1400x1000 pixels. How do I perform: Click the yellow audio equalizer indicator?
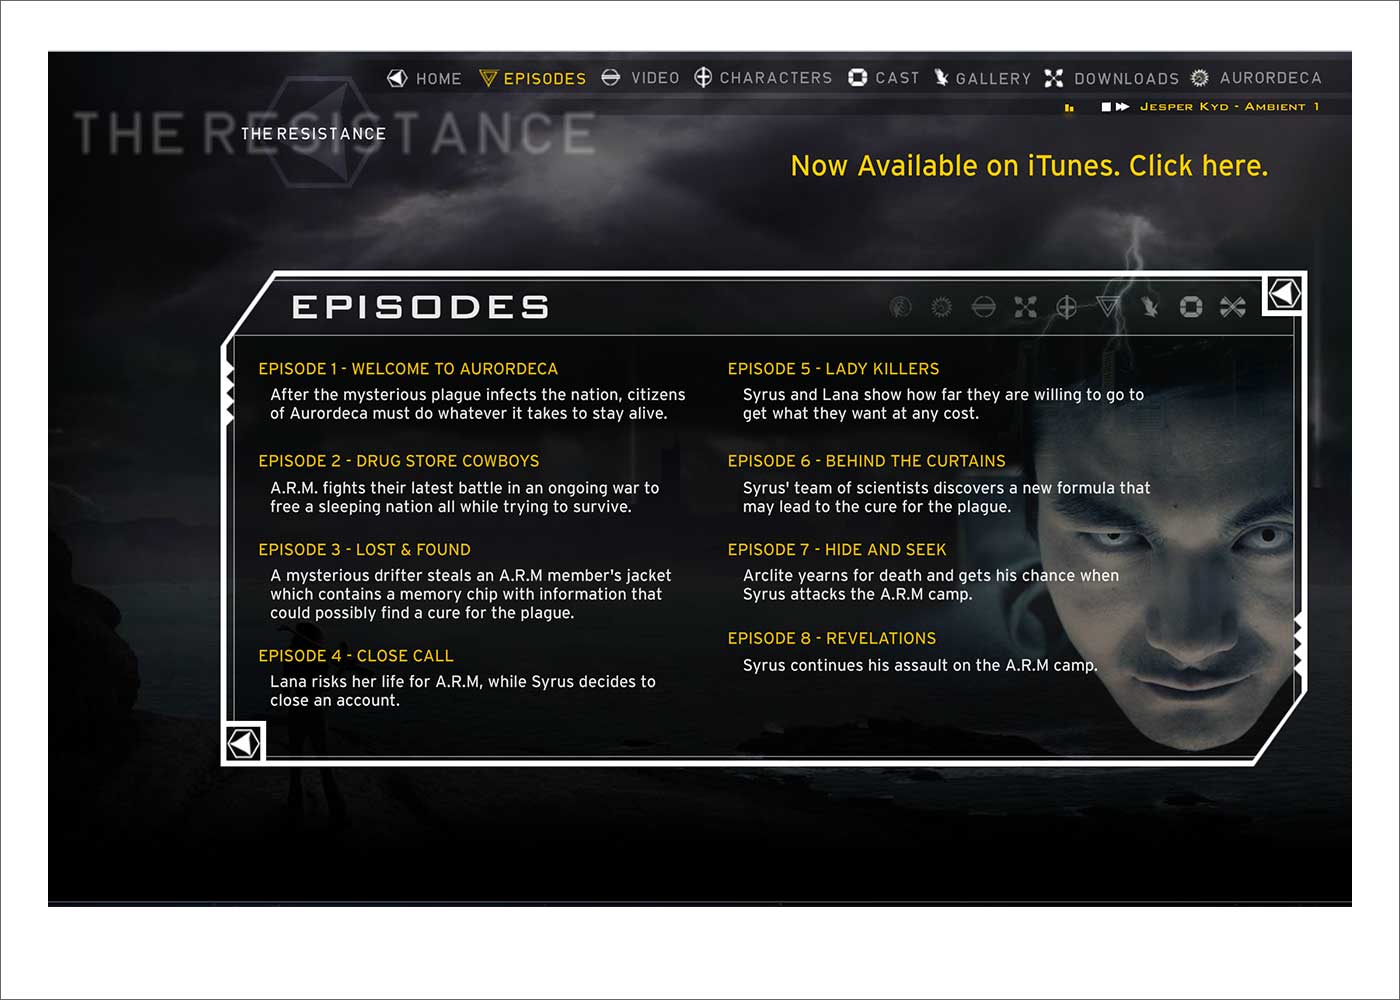pos(1069,108)
